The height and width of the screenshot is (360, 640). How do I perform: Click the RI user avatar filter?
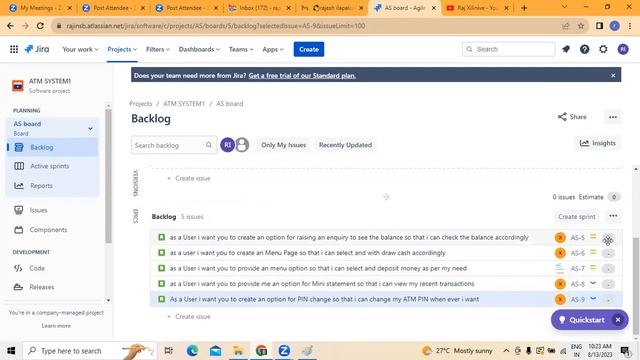[227, 144]
